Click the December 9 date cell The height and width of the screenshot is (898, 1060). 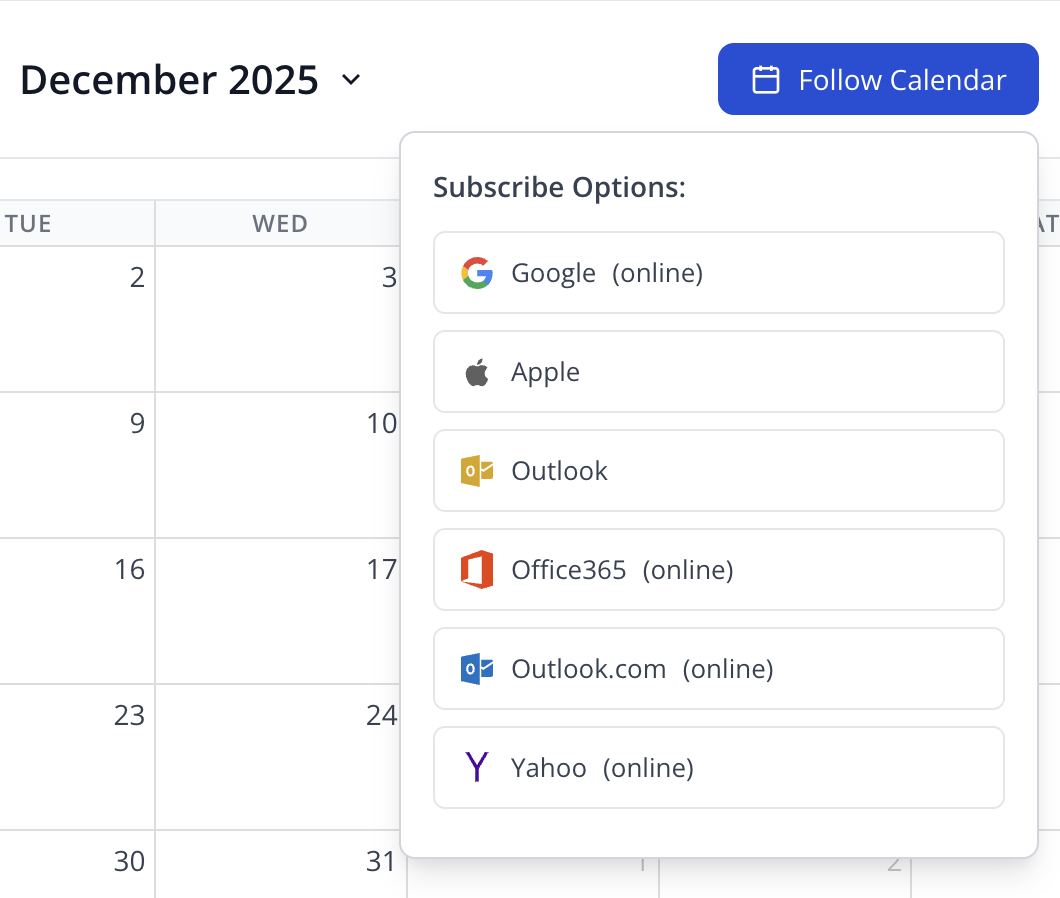77,465
